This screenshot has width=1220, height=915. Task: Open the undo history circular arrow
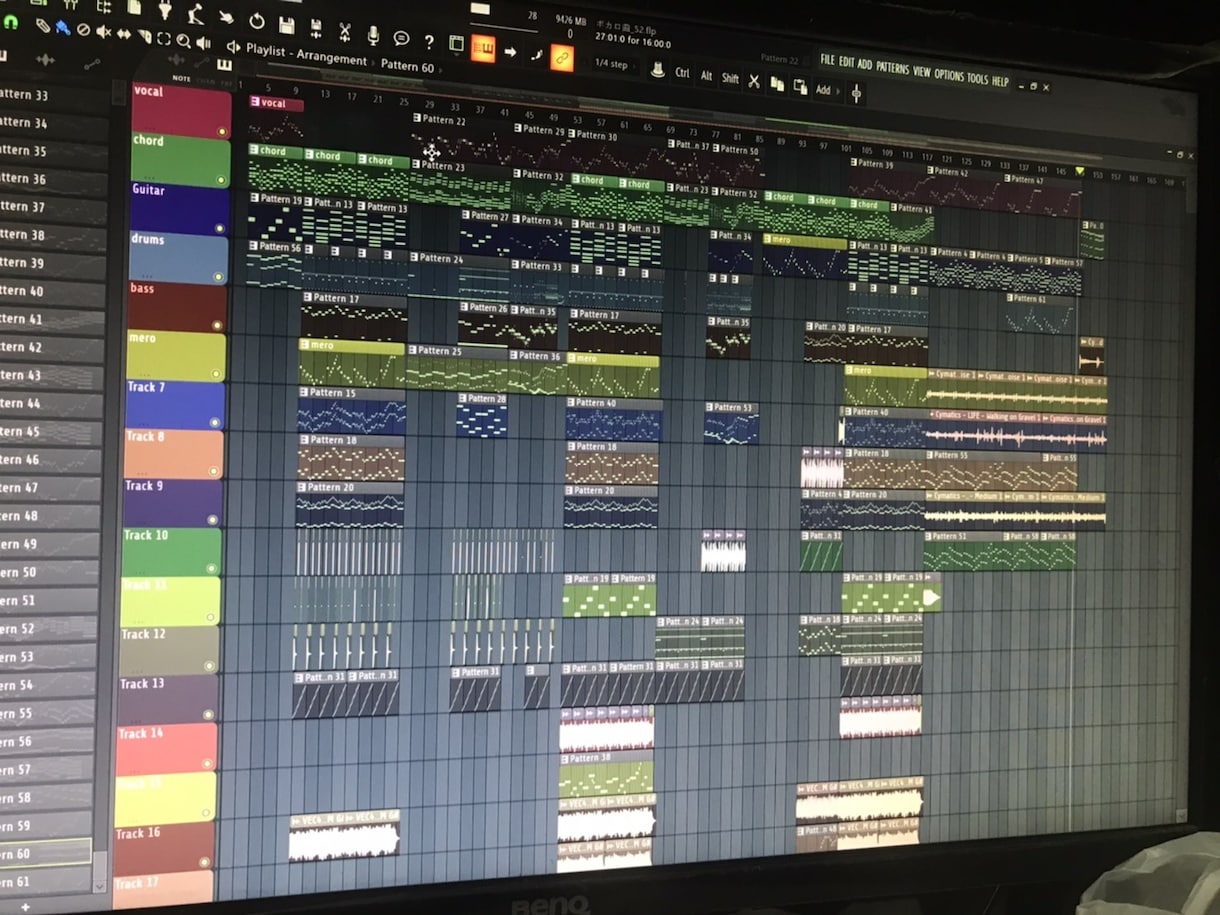257,20
